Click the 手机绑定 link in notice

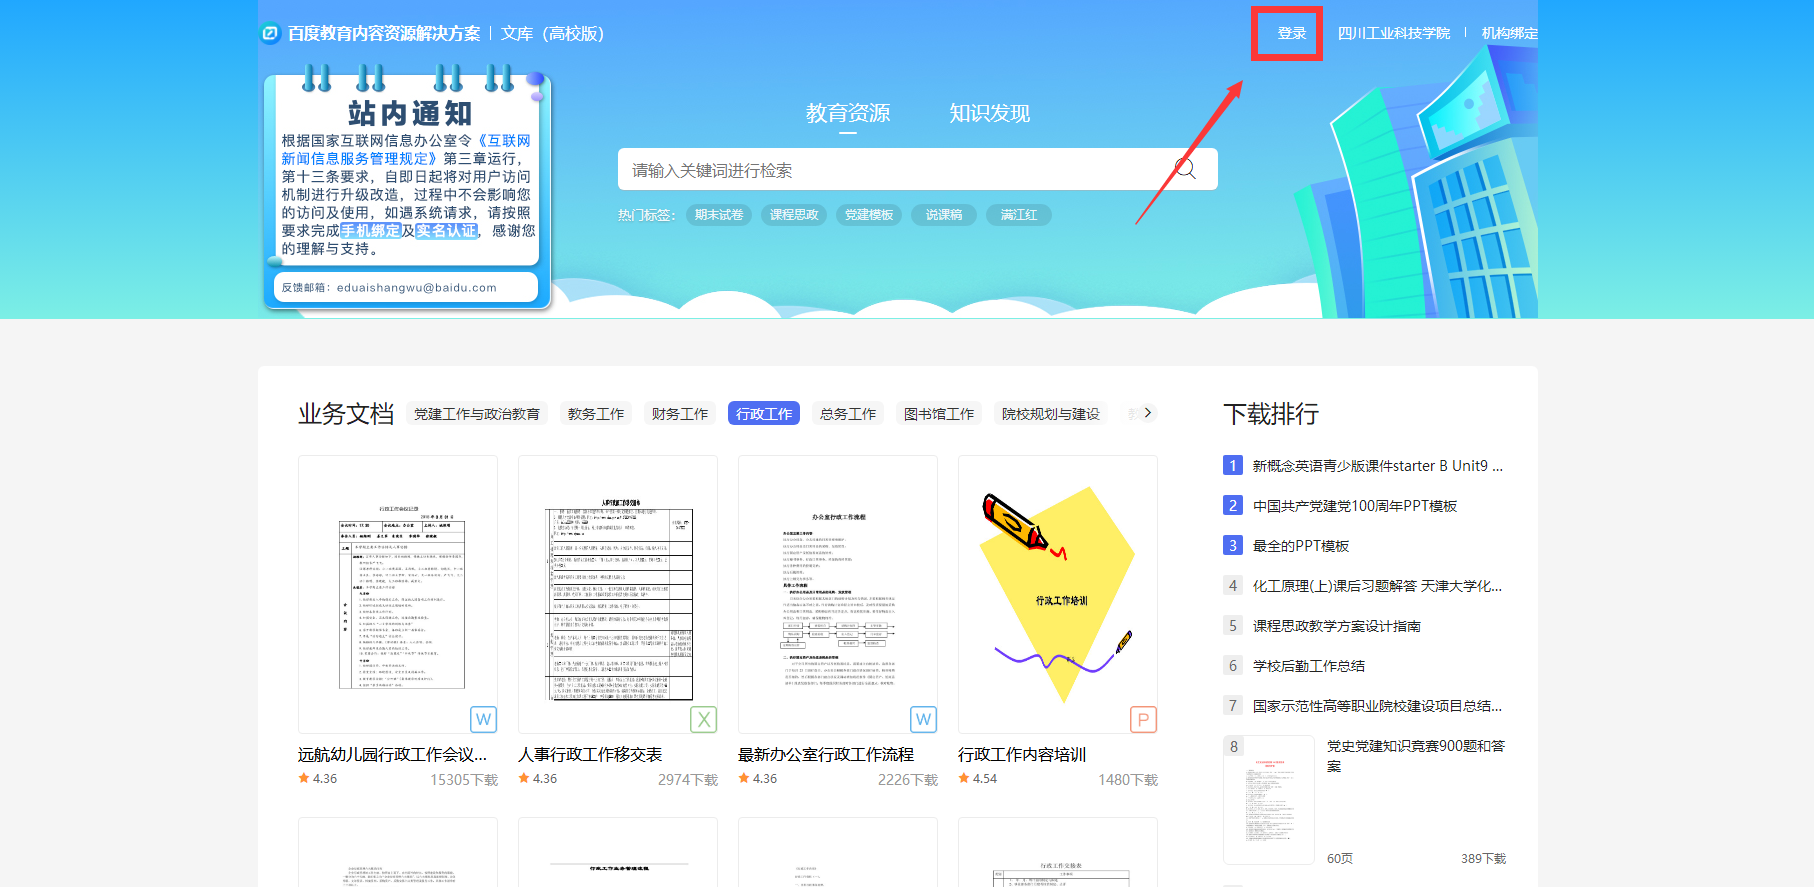click(371, 231)
